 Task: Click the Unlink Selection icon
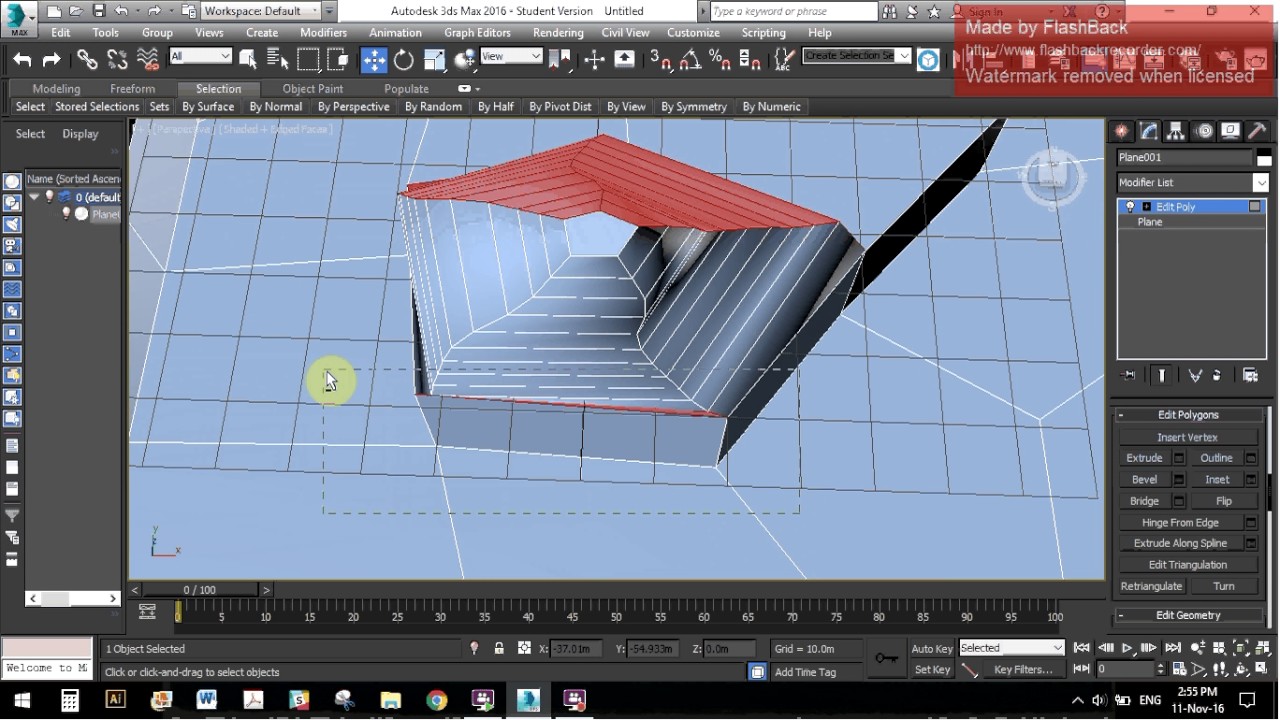tap(117, 60)
